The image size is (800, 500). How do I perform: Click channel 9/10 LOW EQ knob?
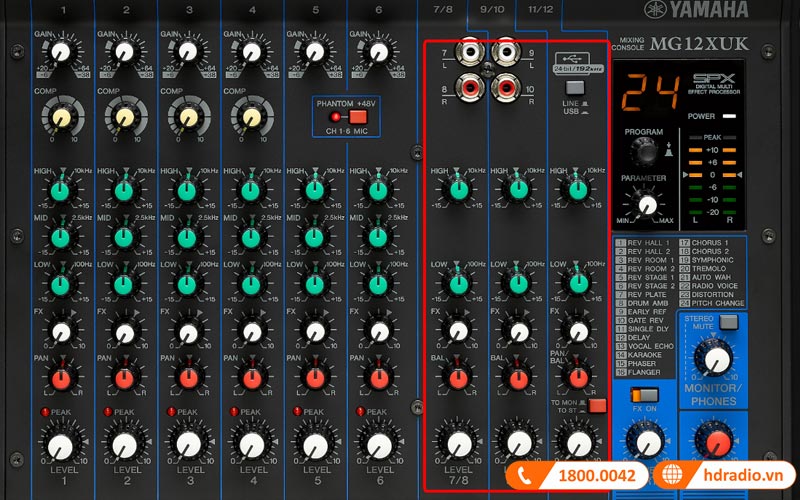(519, 285)
